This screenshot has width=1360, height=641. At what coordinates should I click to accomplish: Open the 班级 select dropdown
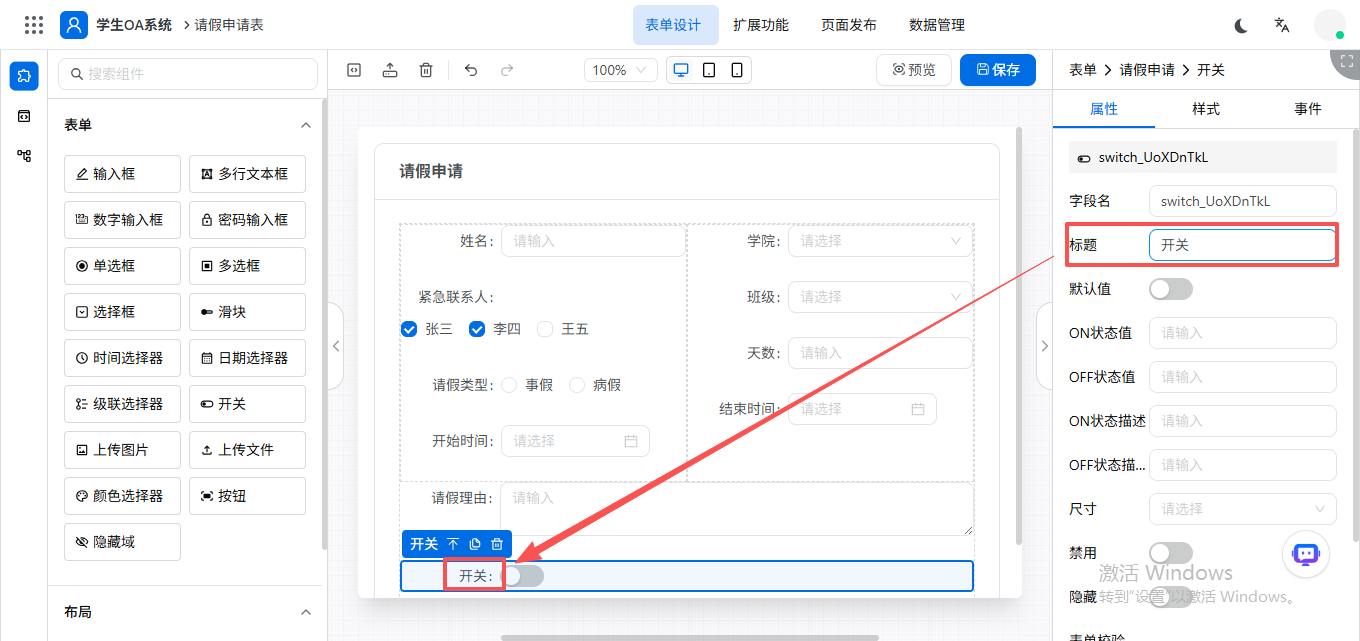pyautogui.click(x=880, y=297)
